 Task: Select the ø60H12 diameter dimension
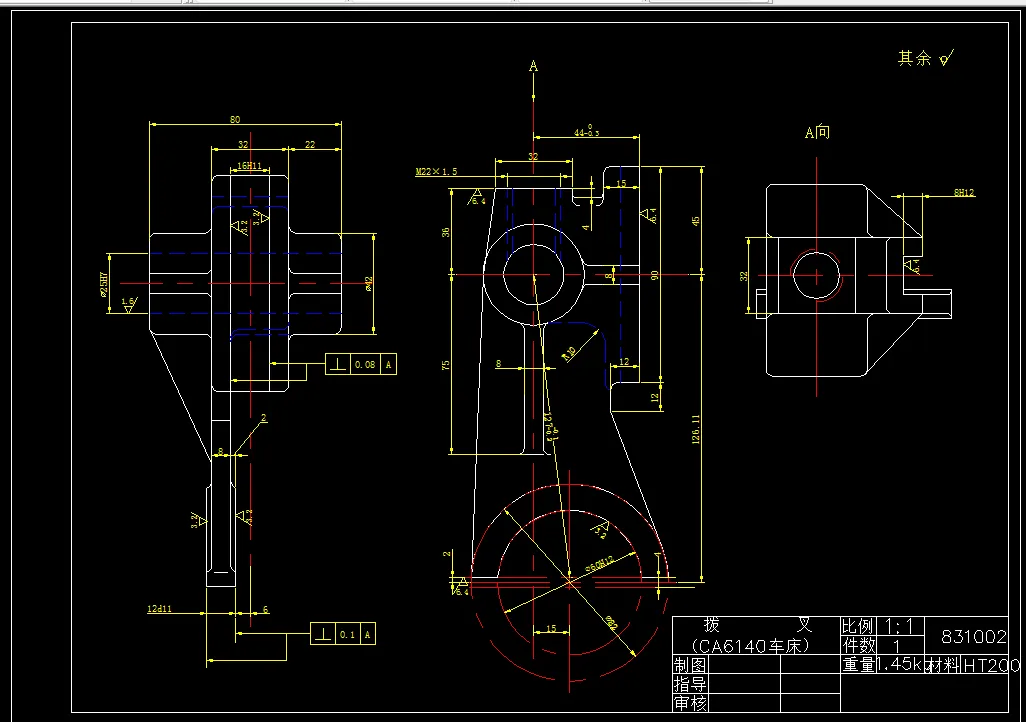point(599,564)
